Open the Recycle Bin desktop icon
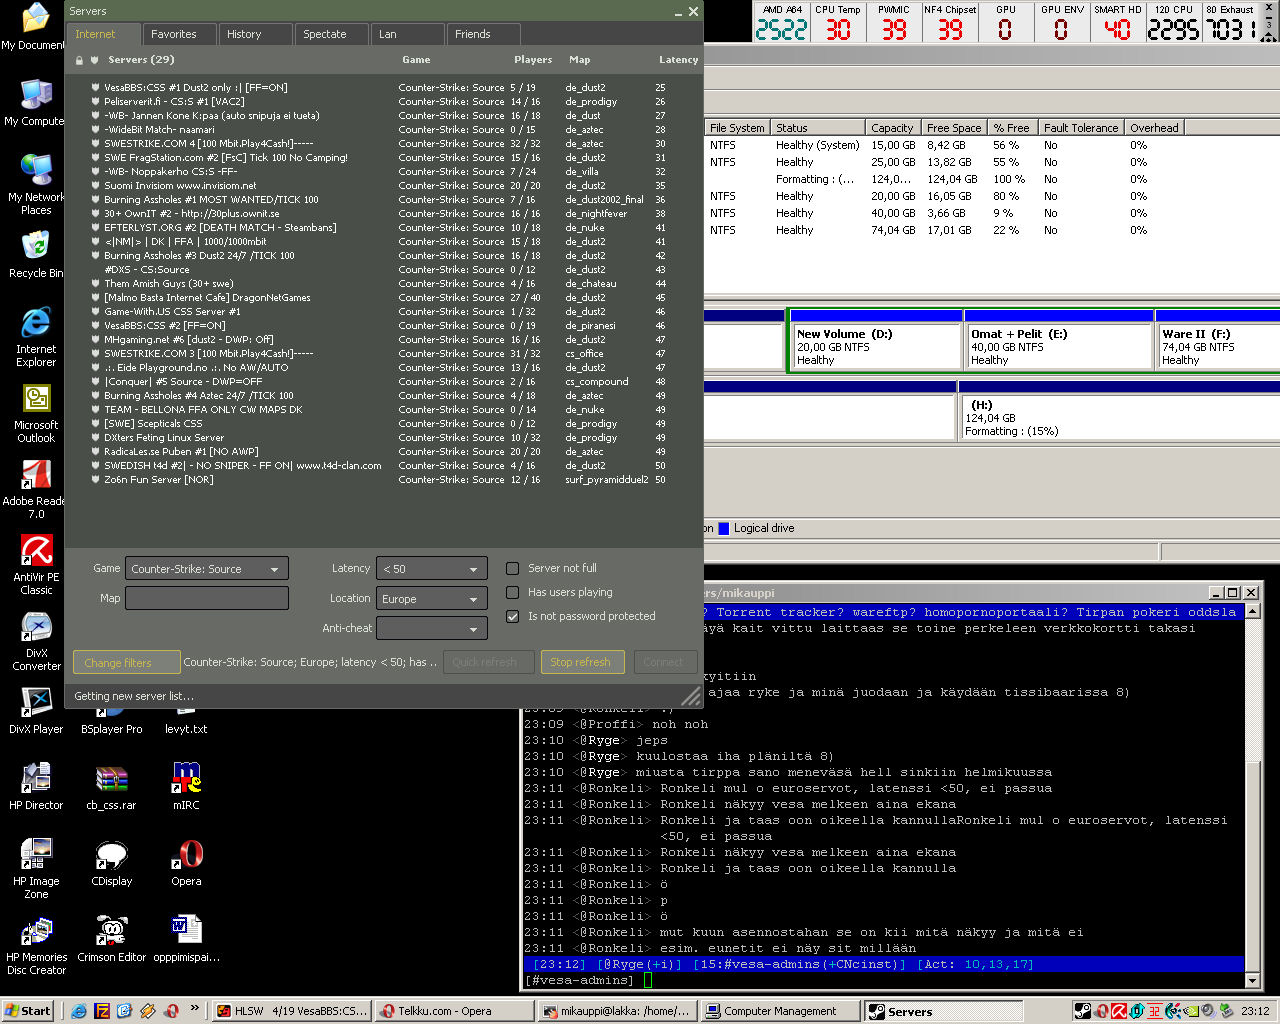Image resolution: width=1280 pixels, height=1024 pixels. (35, 255)
